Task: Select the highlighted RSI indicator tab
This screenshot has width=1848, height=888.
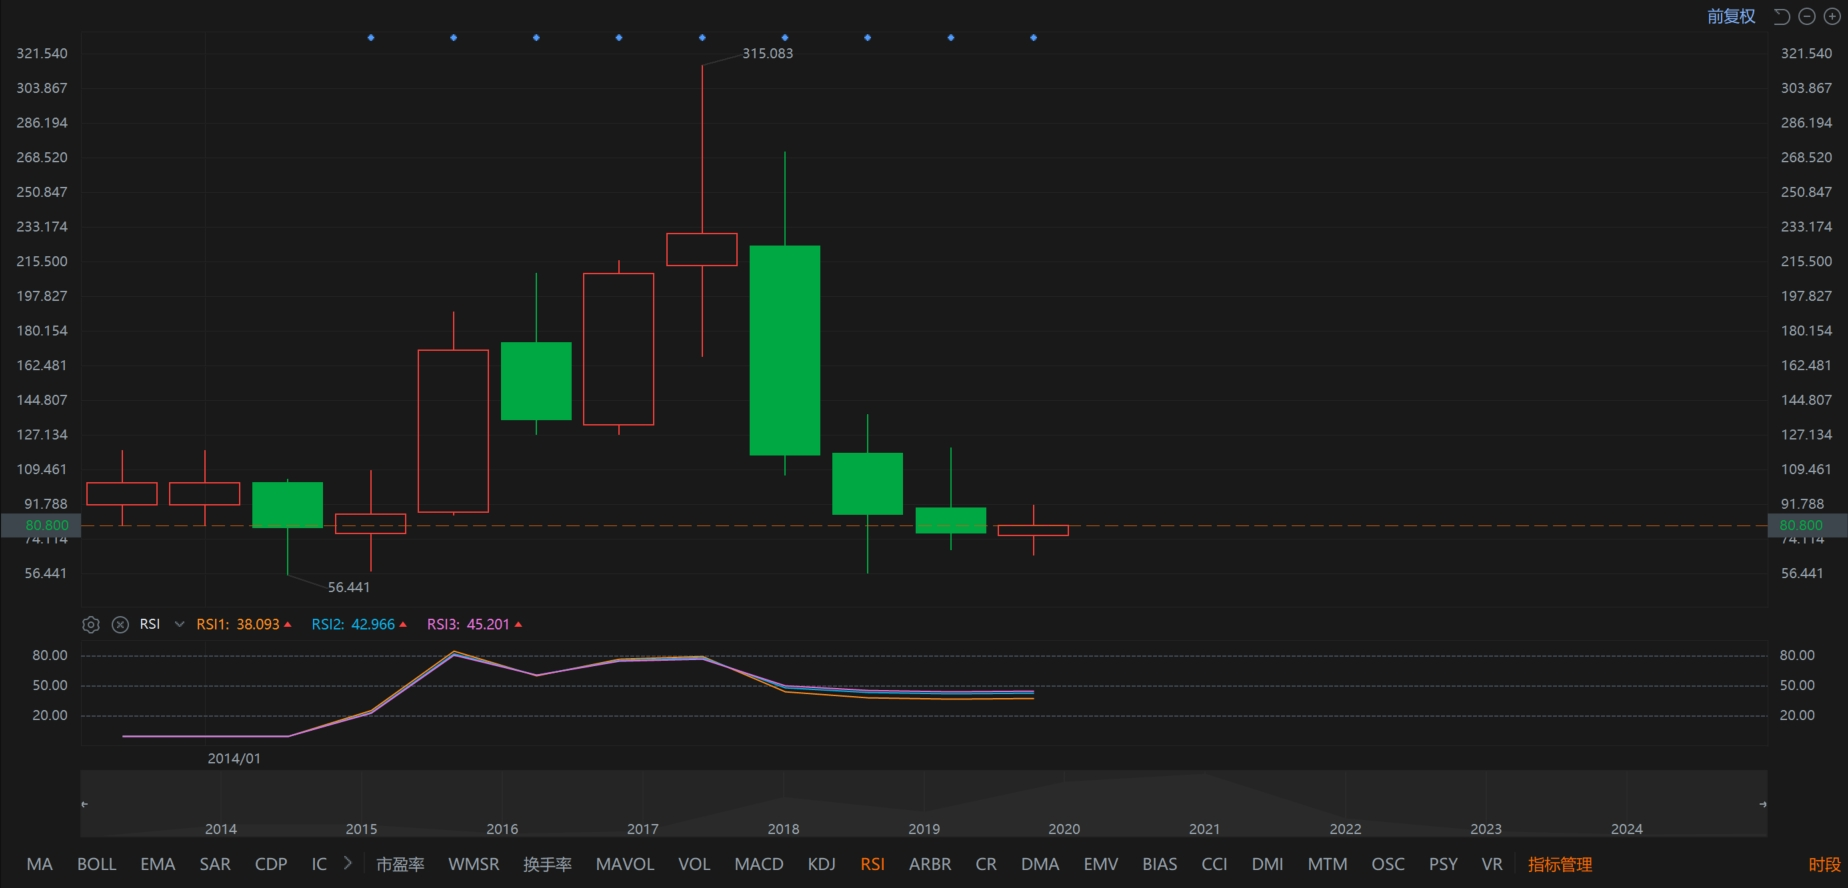Action: click(x=873, y=864)
